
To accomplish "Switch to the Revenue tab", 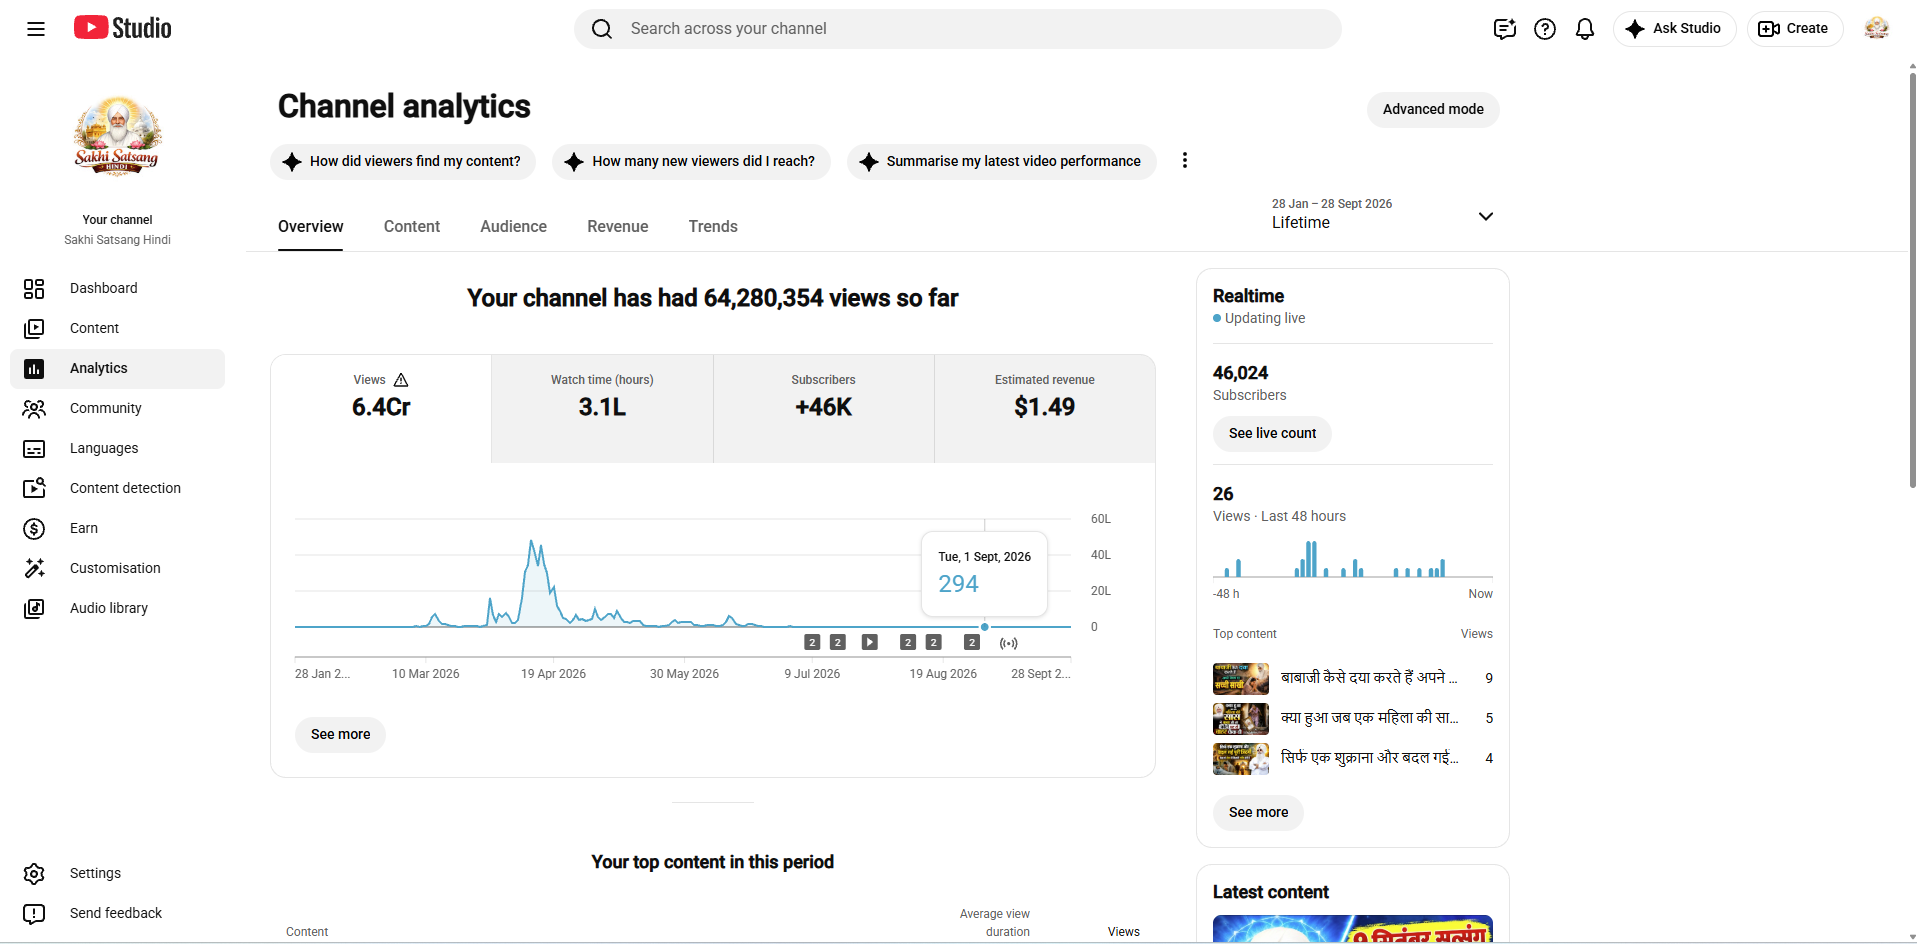I will (x=618, y=227).
